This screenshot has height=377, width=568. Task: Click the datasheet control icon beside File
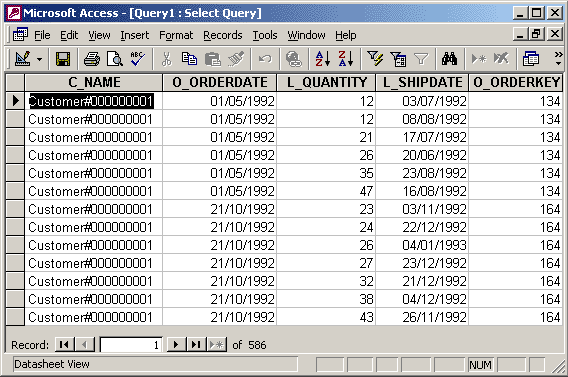click(x=20, y=34)
